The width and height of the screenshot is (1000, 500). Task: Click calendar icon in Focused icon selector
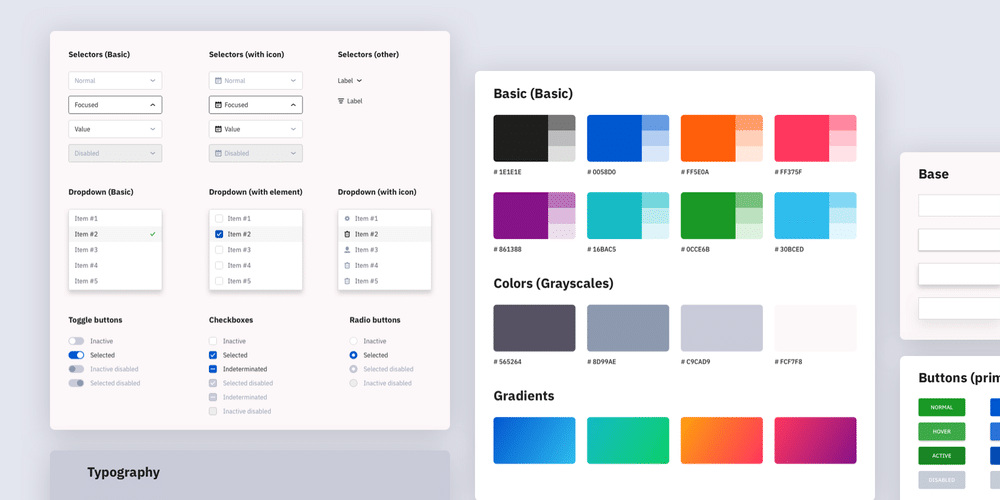[218, 105]
